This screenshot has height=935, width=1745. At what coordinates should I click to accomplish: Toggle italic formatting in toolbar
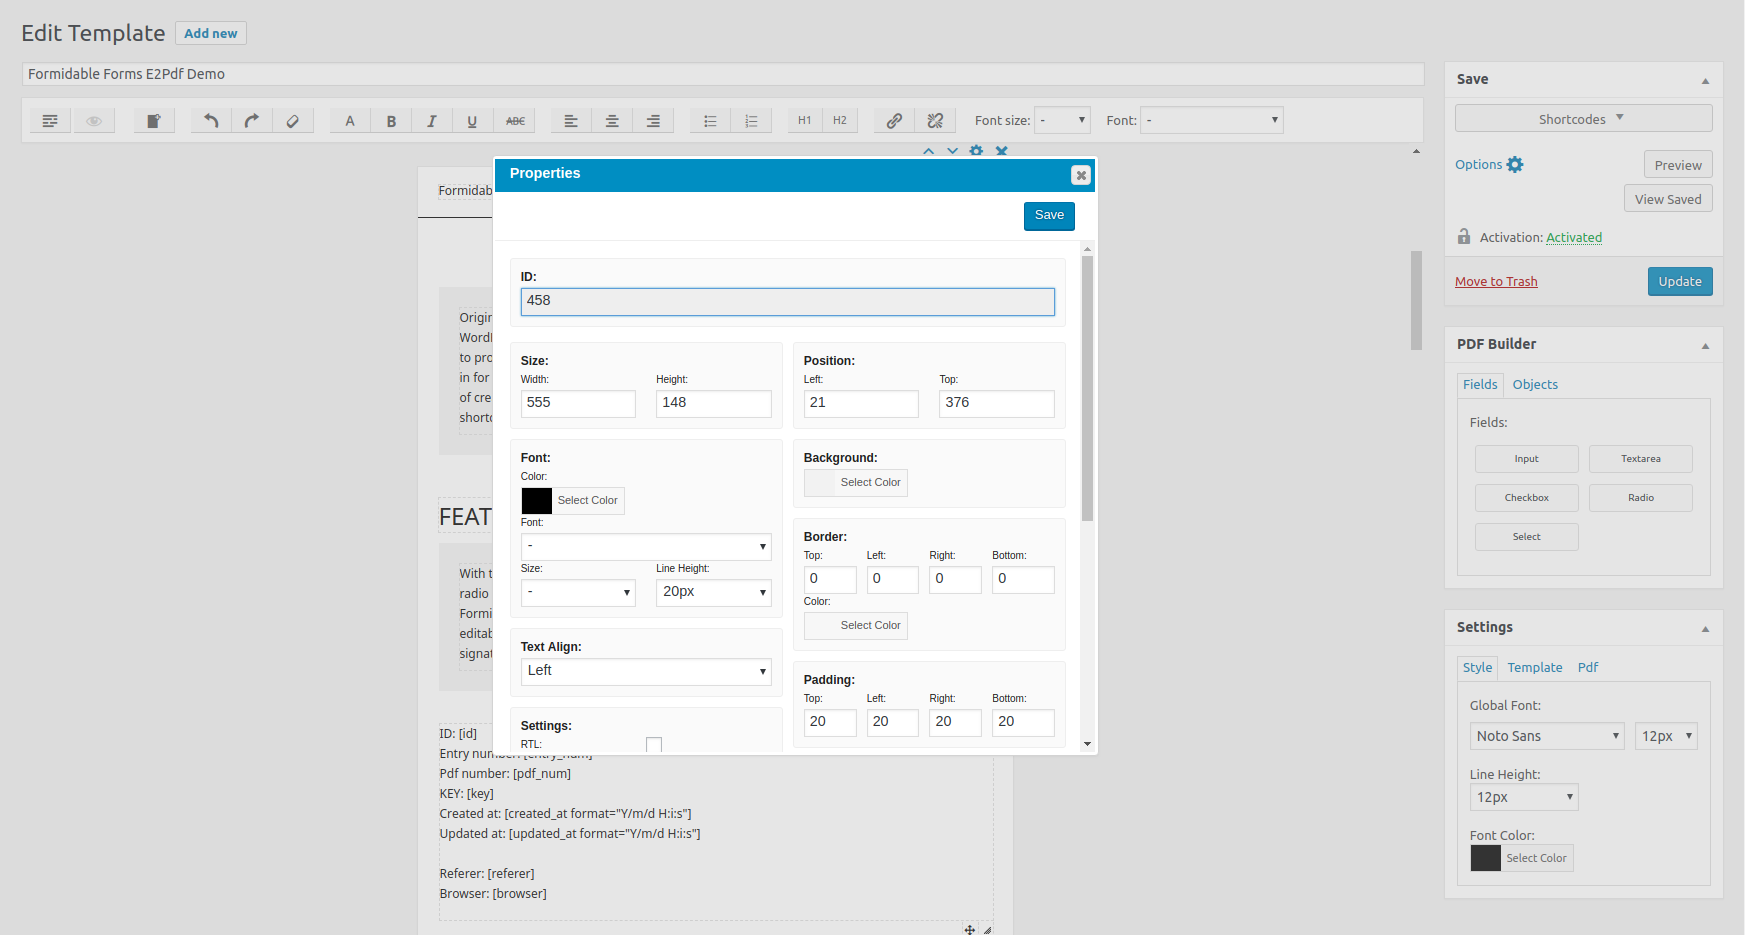[x=431, y=121]
